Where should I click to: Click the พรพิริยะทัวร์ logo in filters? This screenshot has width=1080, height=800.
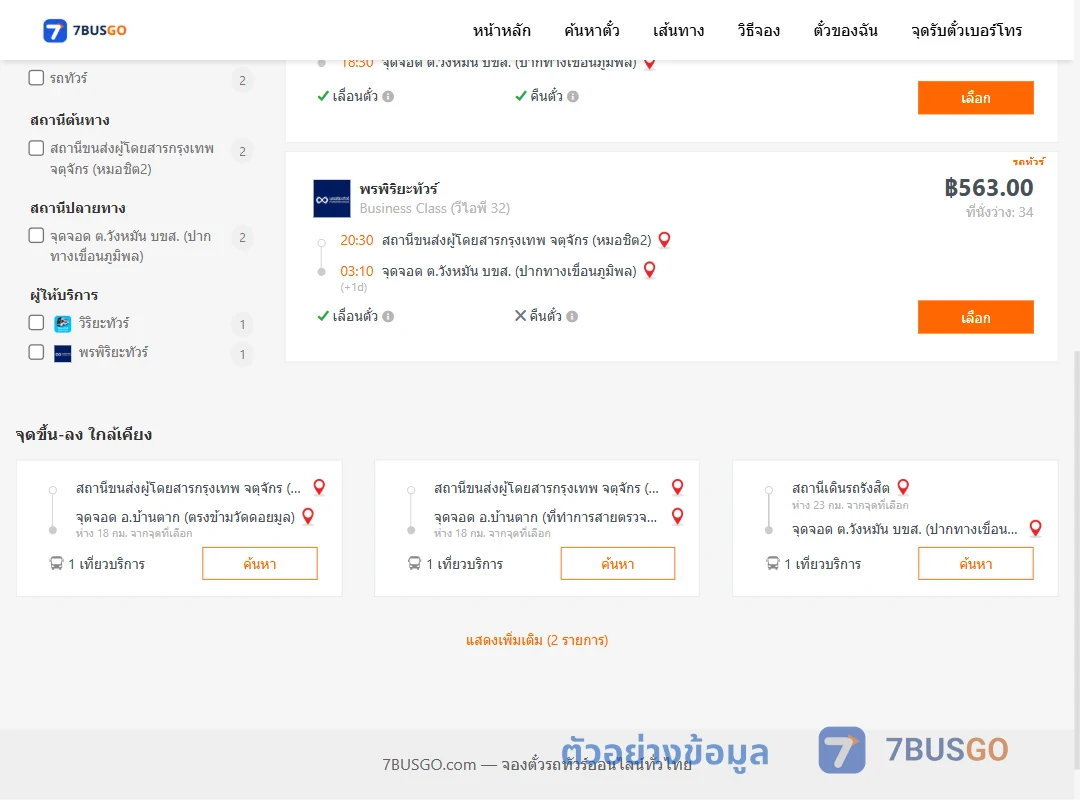click(63, 353)
